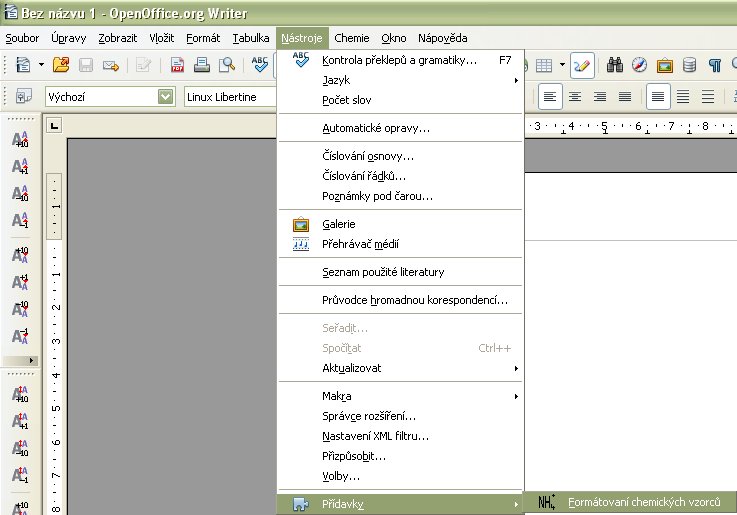Click the New document toolbar icon
This screenshot has width=737, height=515.
pyautogui.click(x=23, y=65)
